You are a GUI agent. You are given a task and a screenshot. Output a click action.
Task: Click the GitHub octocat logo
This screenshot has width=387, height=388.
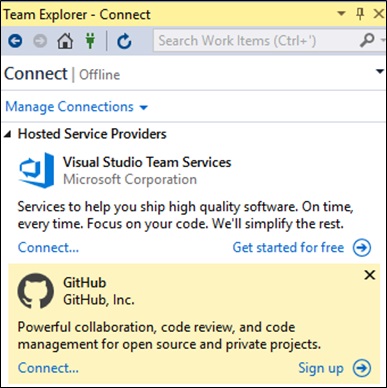coord(35,291)
